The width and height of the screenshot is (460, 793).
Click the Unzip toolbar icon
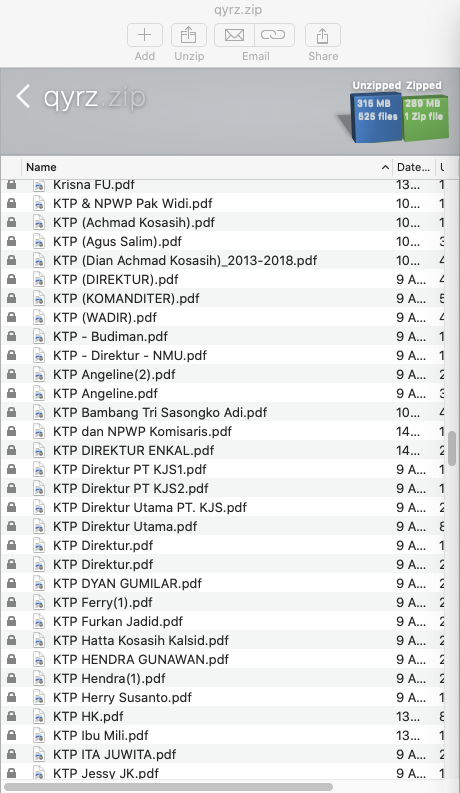[x=189, y=35]
